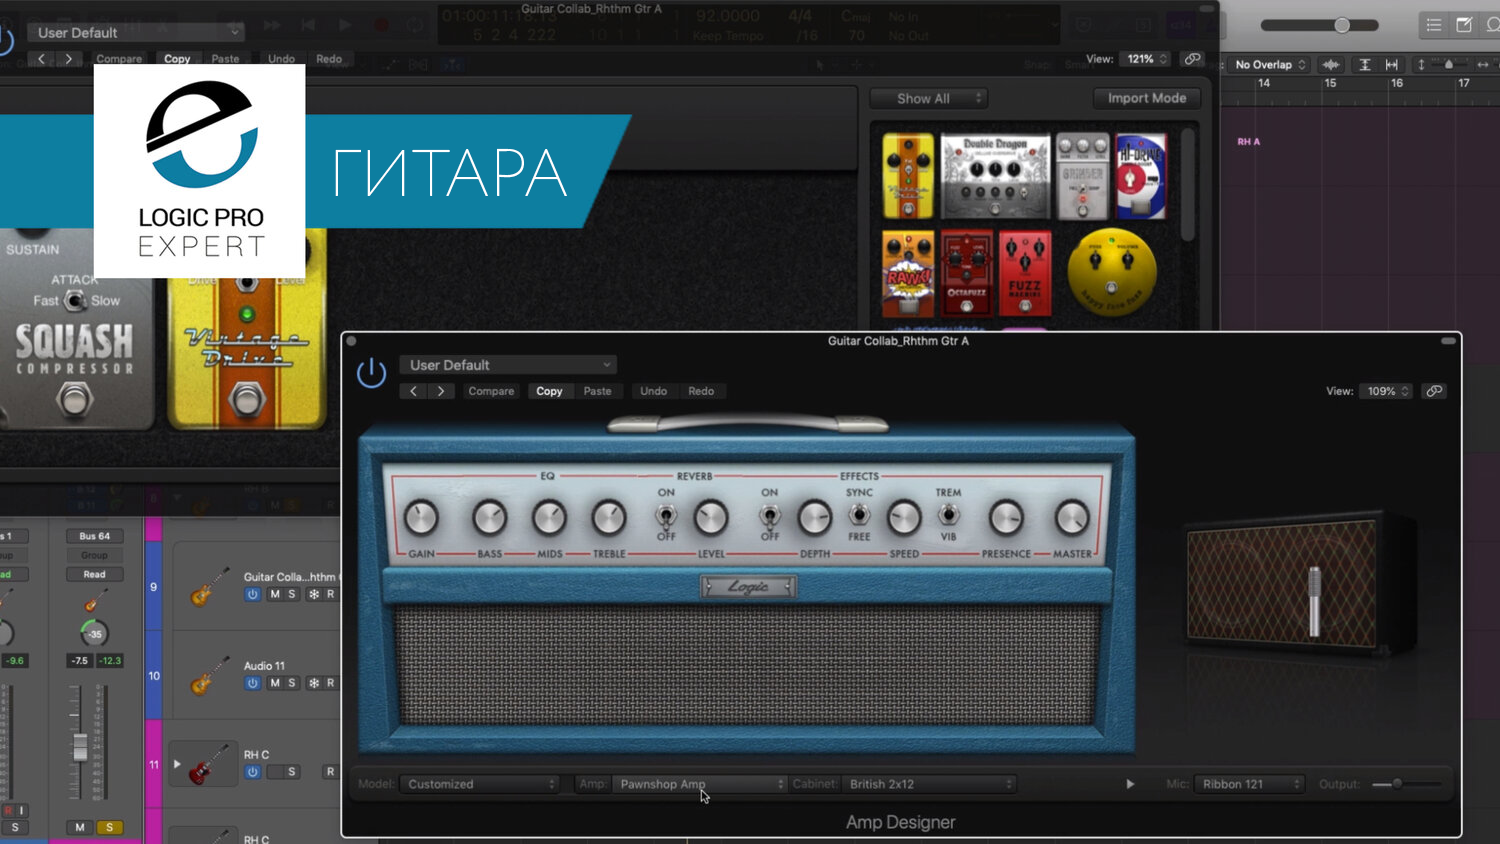This screenshot has height=844, width=1500.
Task: Open the Cabinet British 2x12 dropdown
Action: click(929, 784)
